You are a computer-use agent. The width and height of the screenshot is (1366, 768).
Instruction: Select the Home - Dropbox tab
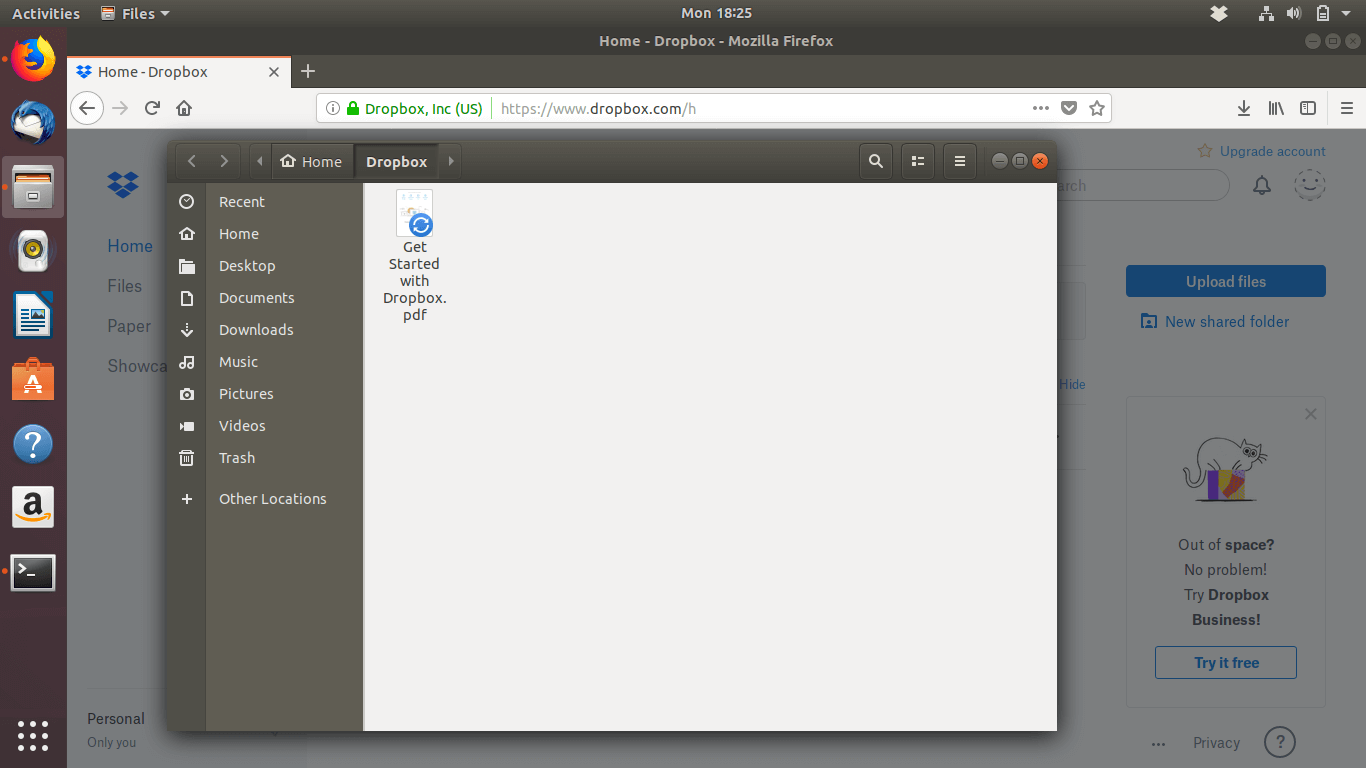[180, 72]
